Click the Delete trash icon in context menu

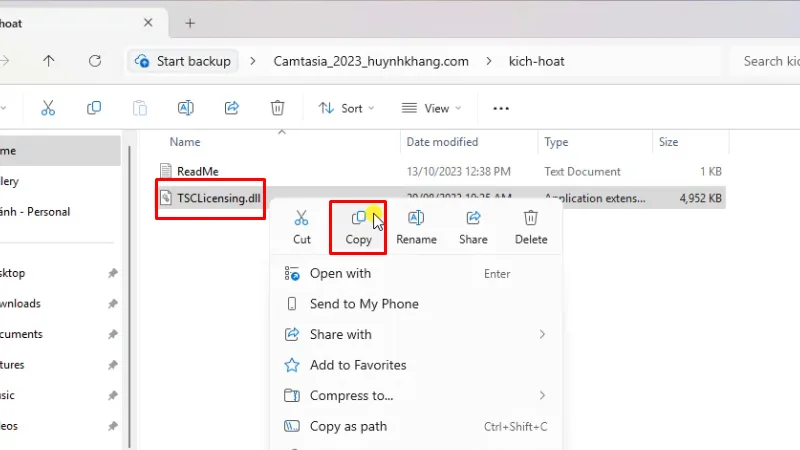pyautogui.click(x=531, y=218)
